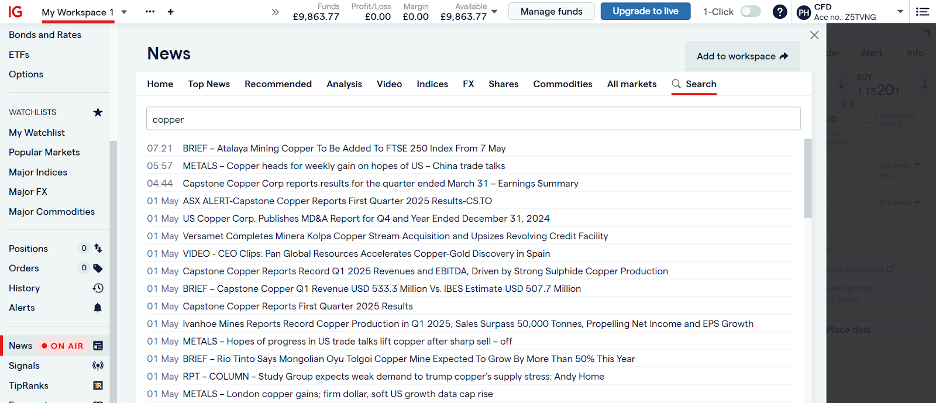Toggle the 1-Click dealing switch
Screen dimensions: 936x404
751,11
